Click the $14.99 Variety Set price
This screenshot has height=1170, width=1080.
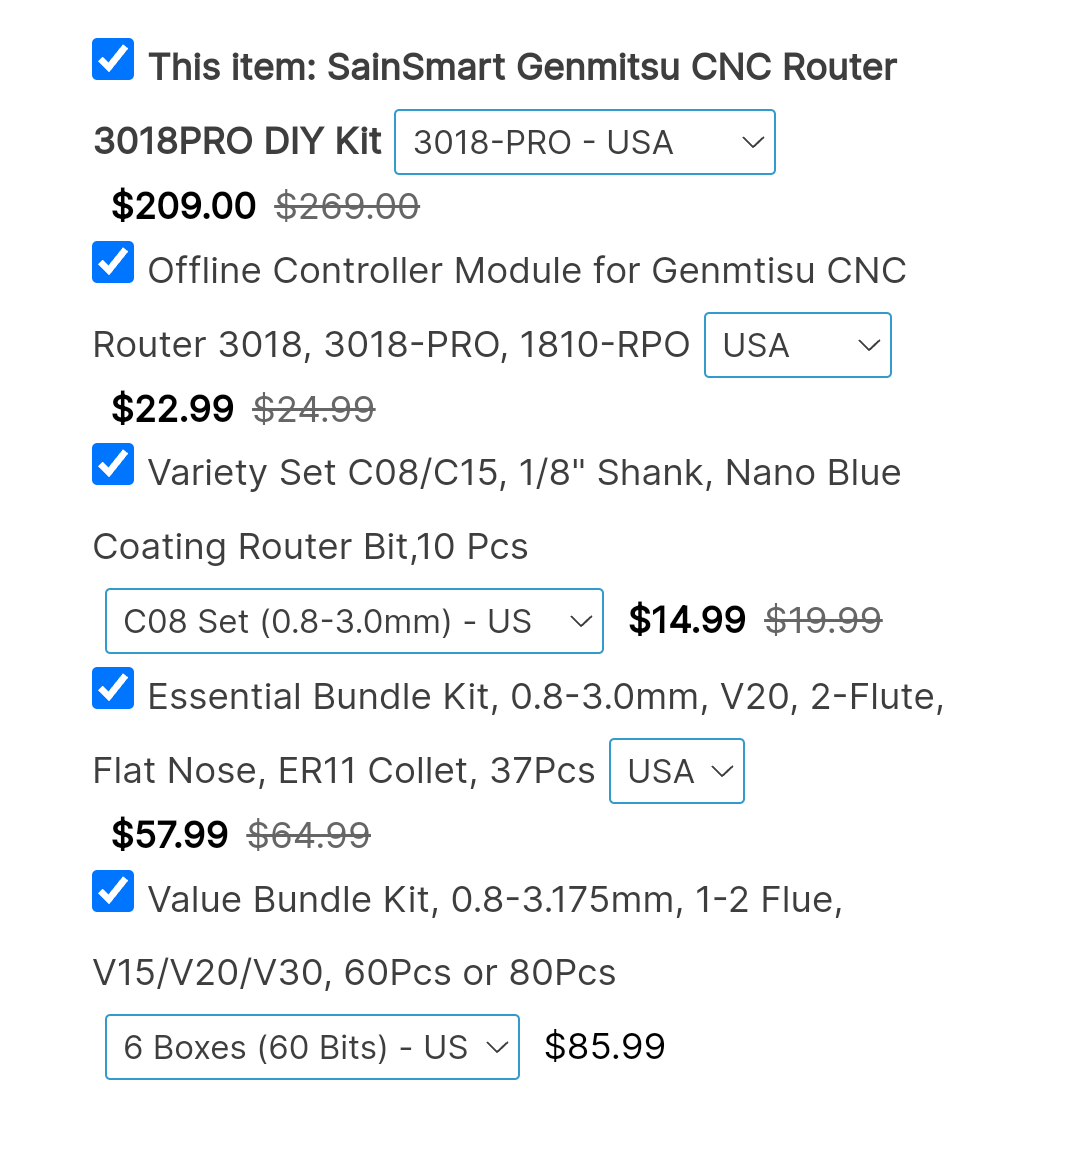687,620
